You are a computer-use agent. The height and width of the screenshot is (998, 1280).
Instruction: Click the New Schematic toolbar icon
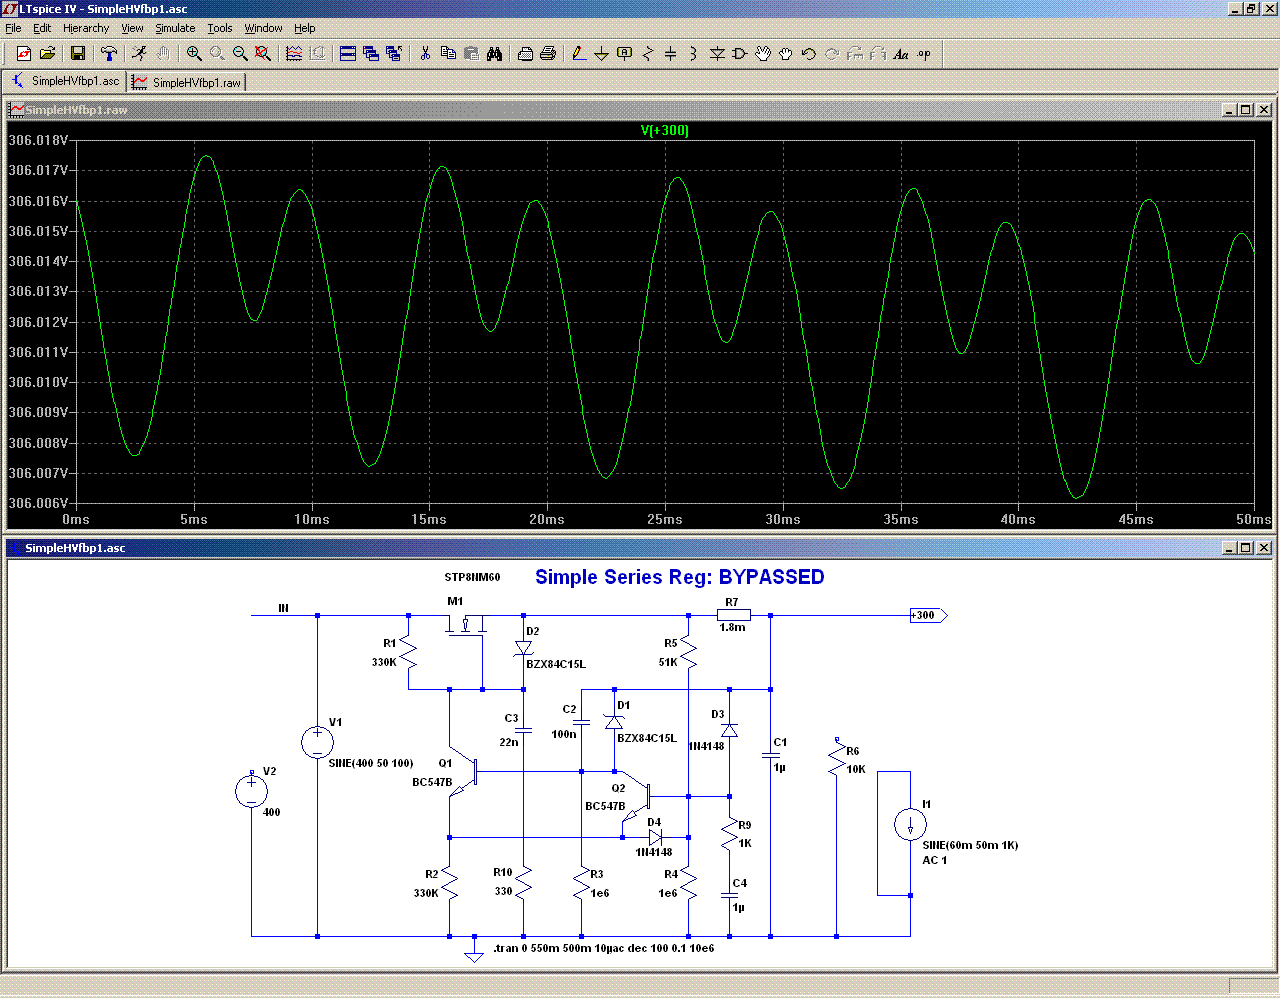tap(24, 54)
